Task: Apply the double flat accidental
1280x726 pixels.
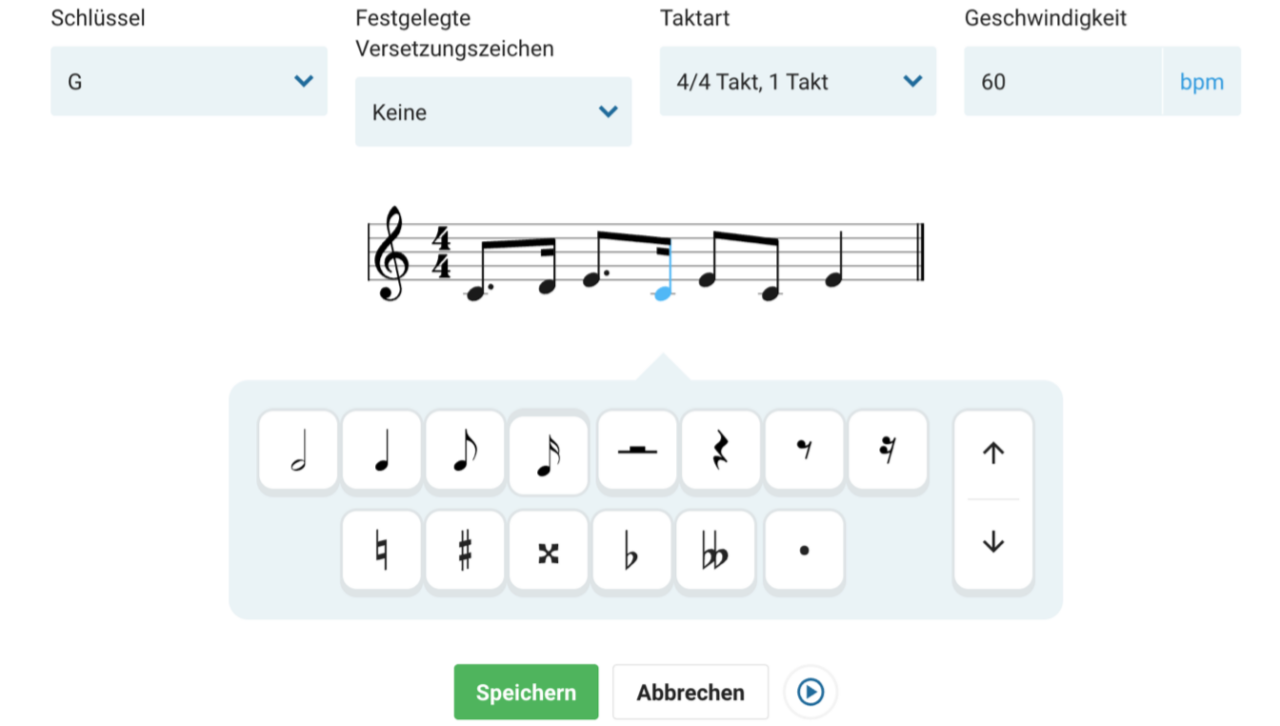Action: tap(715, 551)
